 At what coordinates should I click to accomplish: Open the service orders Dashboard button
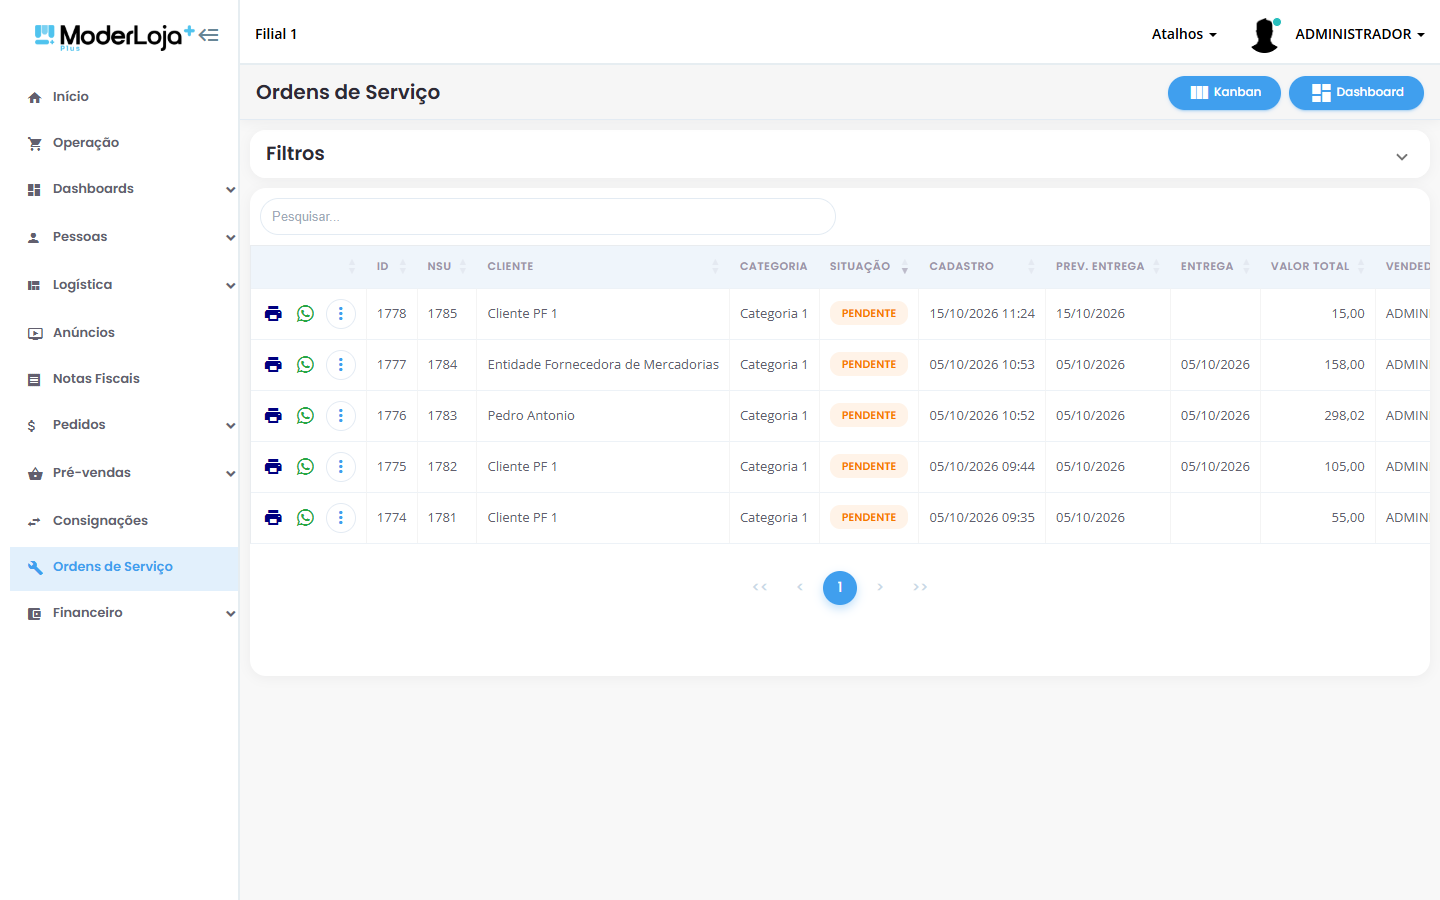[x=1356, y=93]
